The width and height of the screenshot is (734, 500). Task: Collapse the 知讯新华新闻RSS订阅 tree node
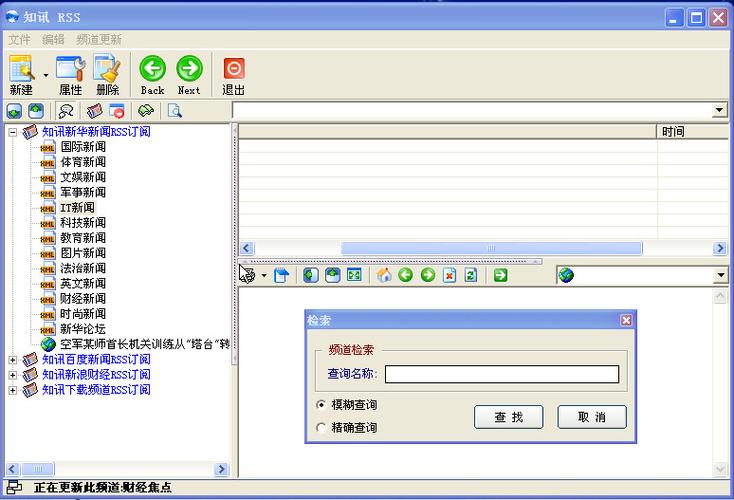pyautogui.click(x=13, y=132)
